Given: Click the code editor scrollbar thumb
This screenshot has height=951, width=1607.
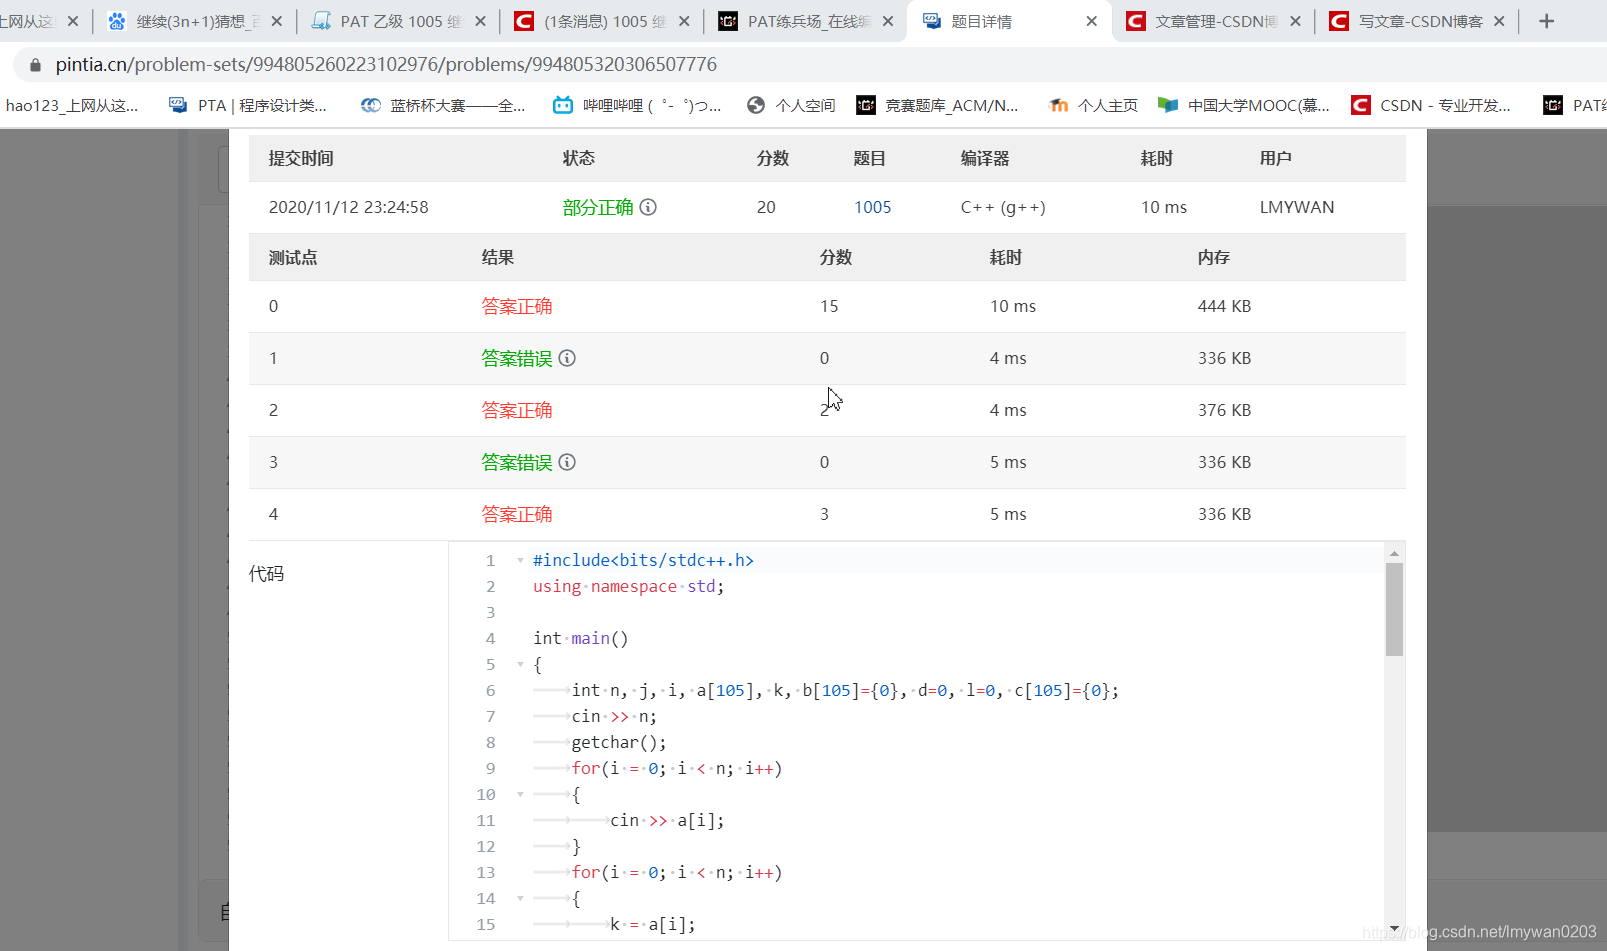Looking at the screenshot, I should coord(1394,609).
